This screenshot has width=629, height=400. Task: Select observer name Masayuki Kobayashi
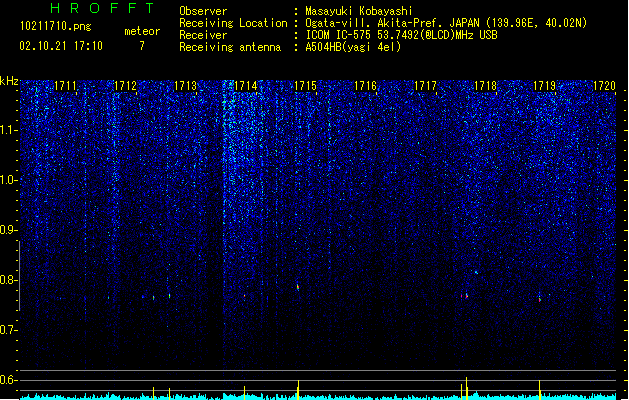[x=359, y=11]
